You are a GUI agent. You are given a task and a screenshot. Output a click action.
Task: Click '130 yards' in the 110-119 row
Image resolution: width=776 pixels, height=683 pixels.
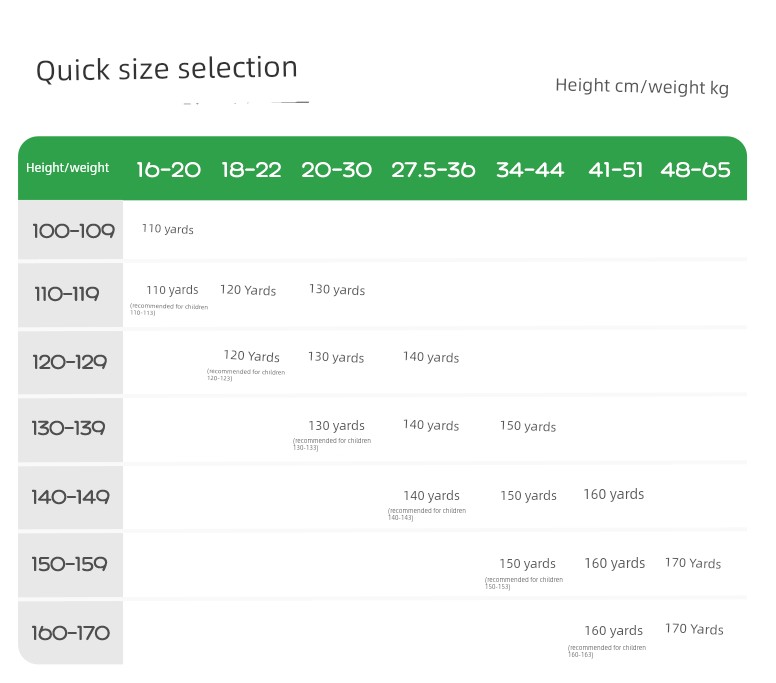tap(337, 290)
